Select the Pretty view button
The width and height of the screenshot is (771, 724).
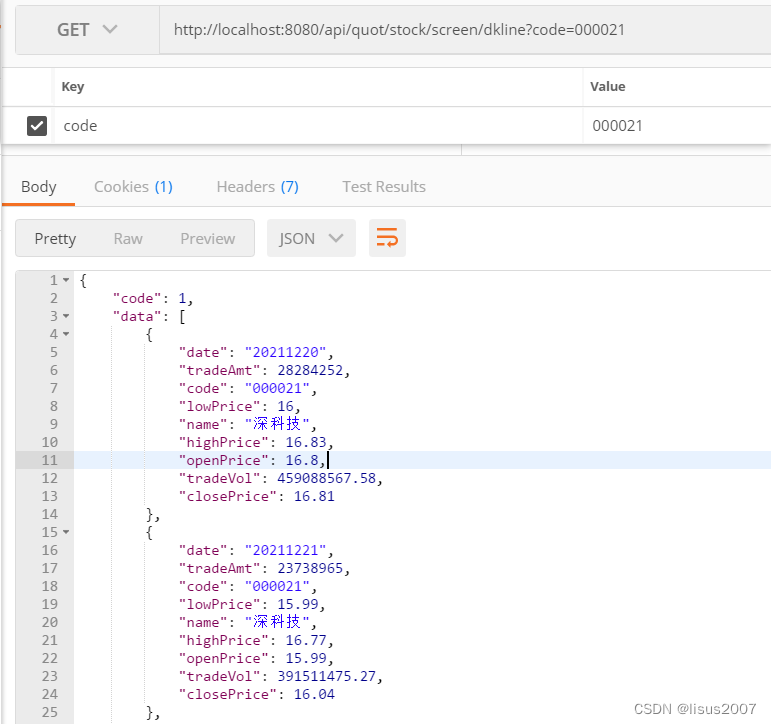click(55, 239)
